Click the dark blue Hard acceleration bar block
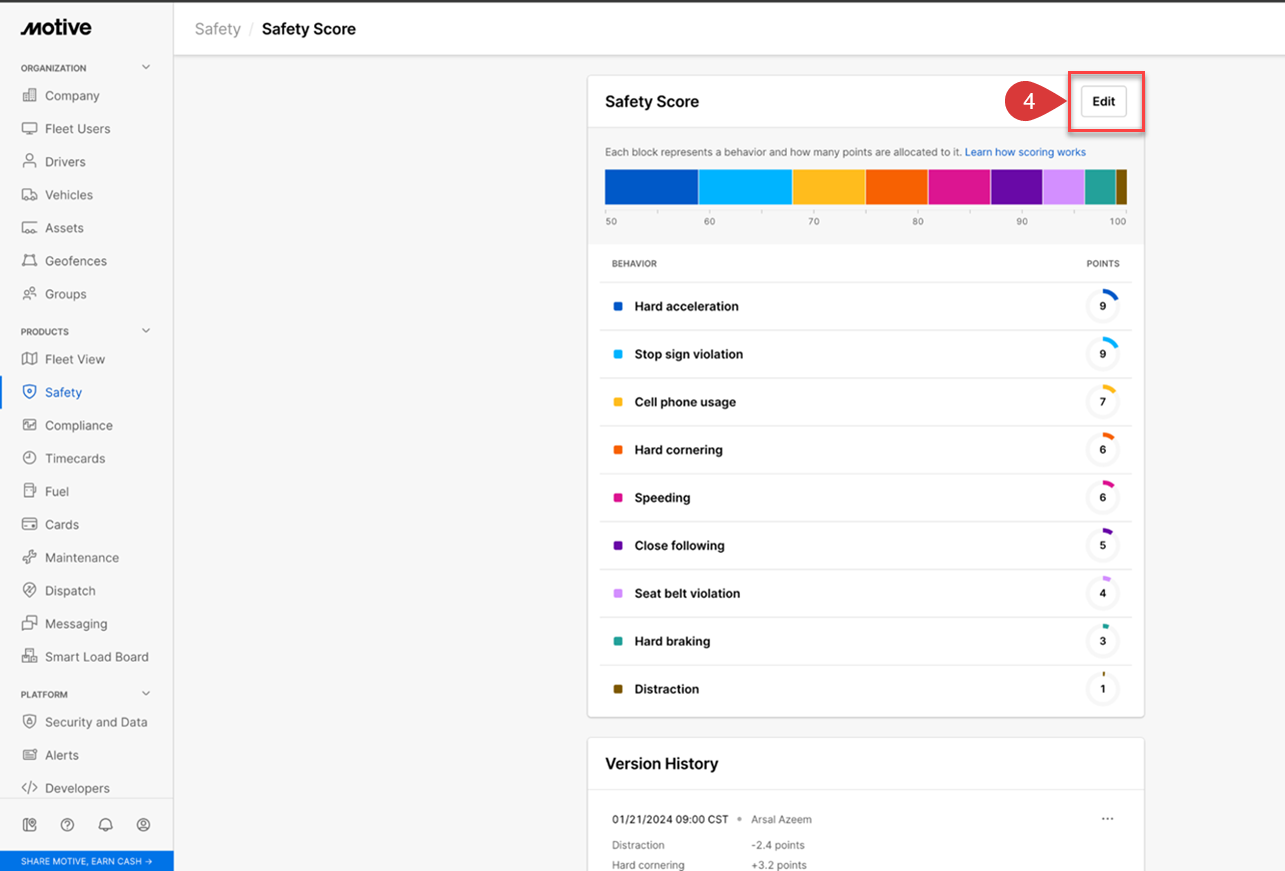1285x871 pixels. (651, 187)
